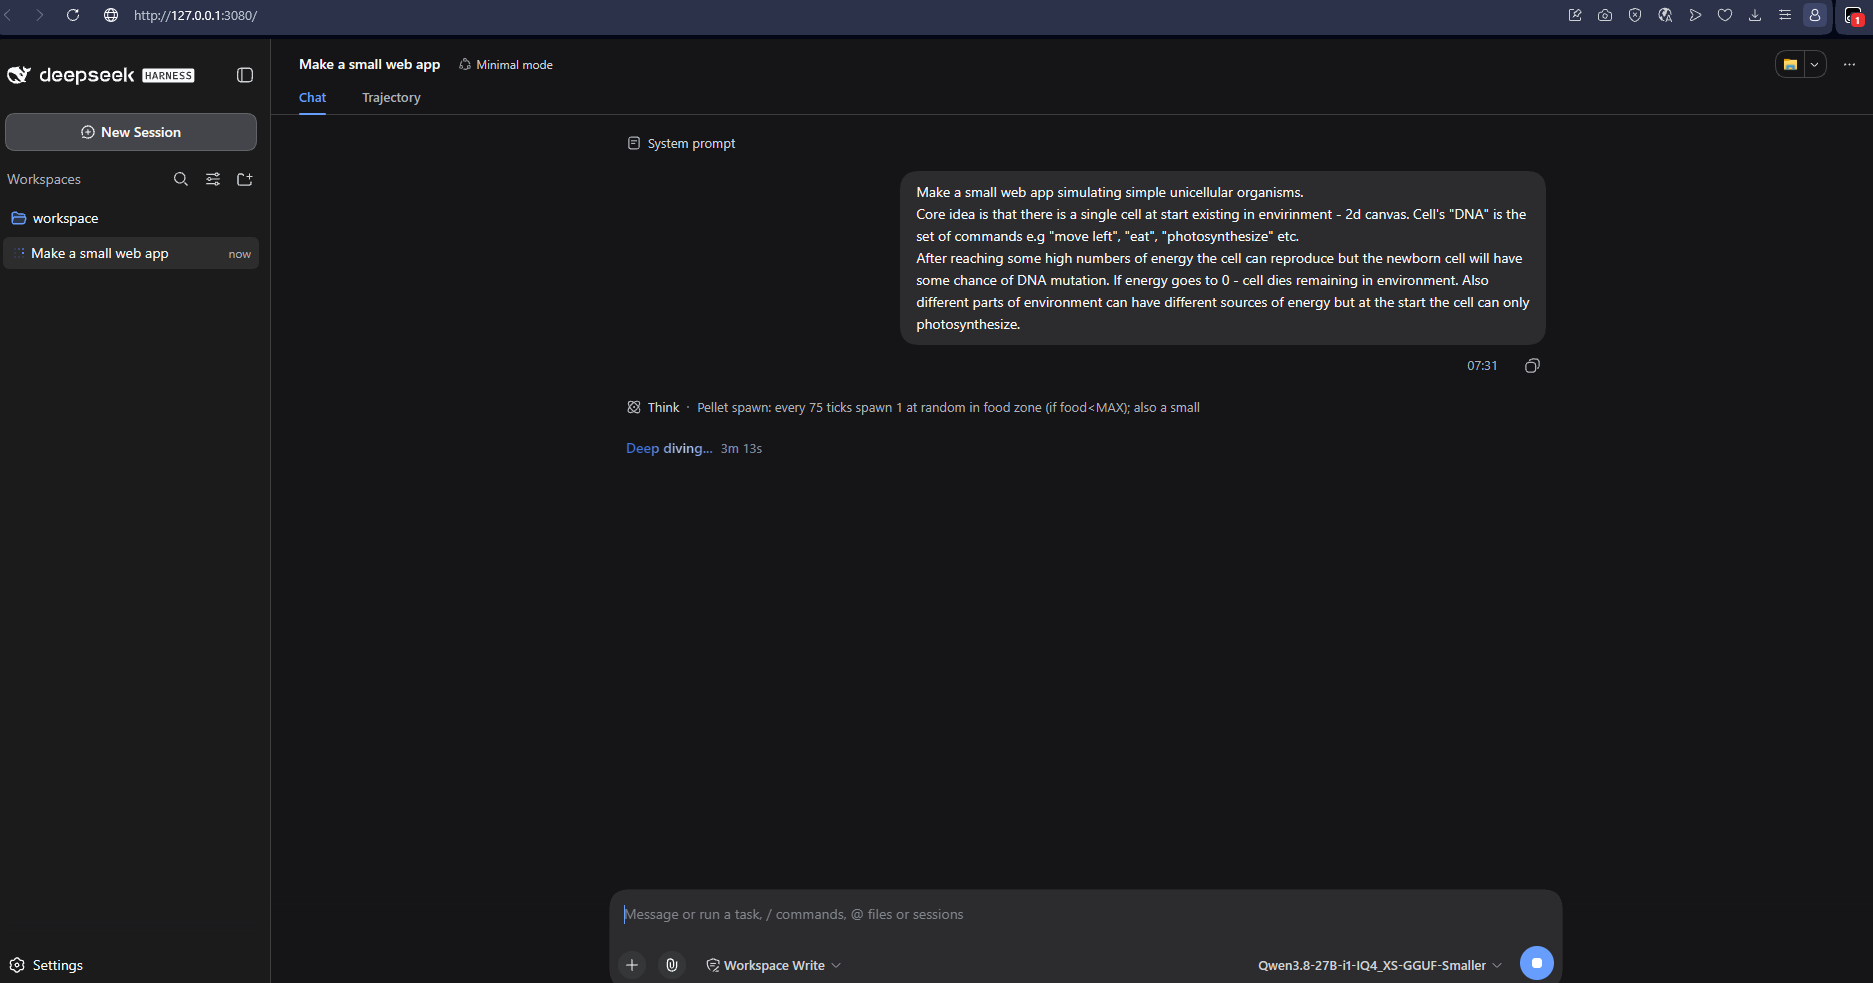Viewport: 1873px width, 983px height.
Task: Show the System prompt
Action: click(x=681, y=143)
